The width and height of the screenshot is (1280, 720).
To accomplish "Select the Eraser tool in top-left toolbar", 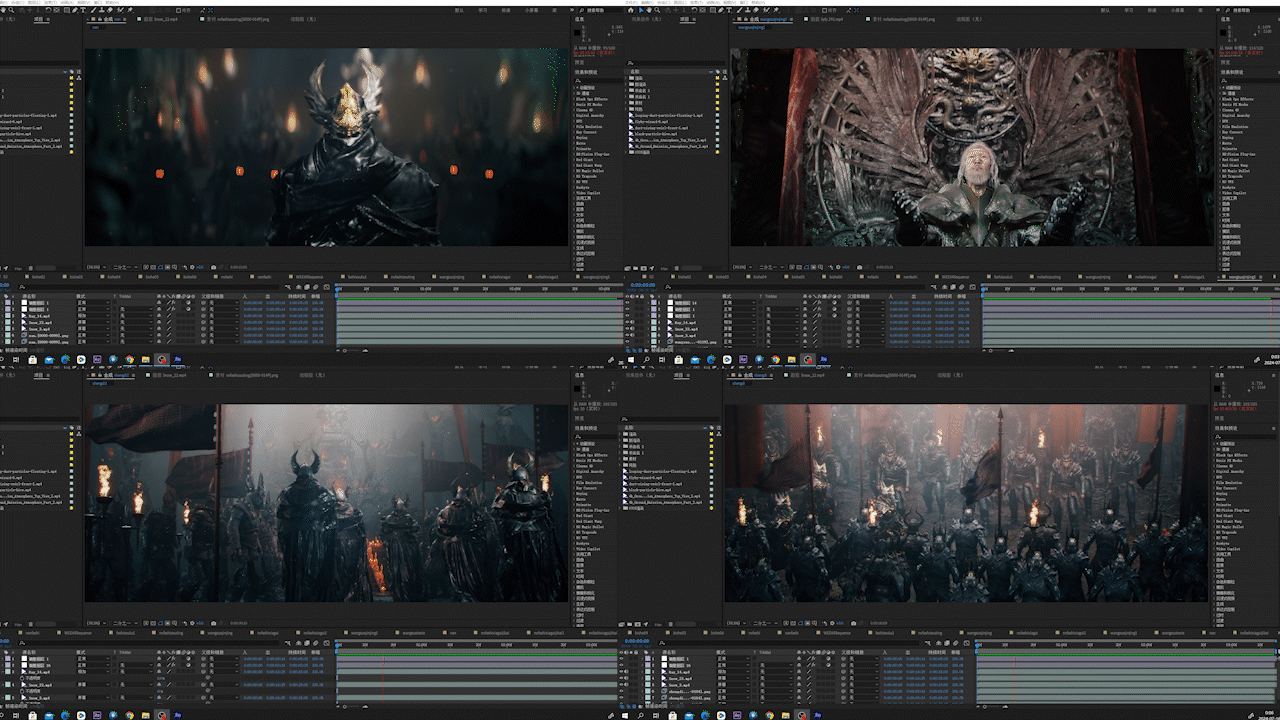I will pyautogui.click(x=109, y=10).
